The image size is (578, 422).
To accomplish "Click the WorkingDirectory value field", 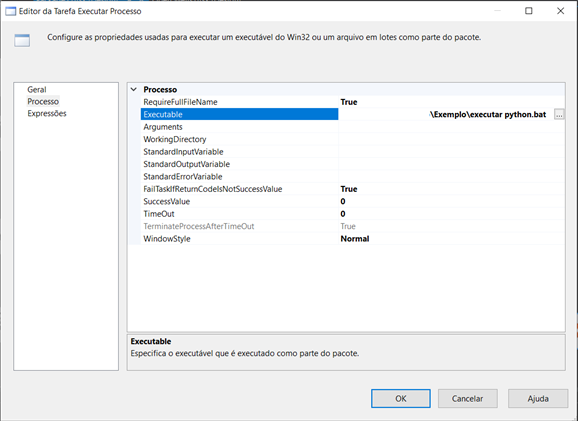I will 452,140.
